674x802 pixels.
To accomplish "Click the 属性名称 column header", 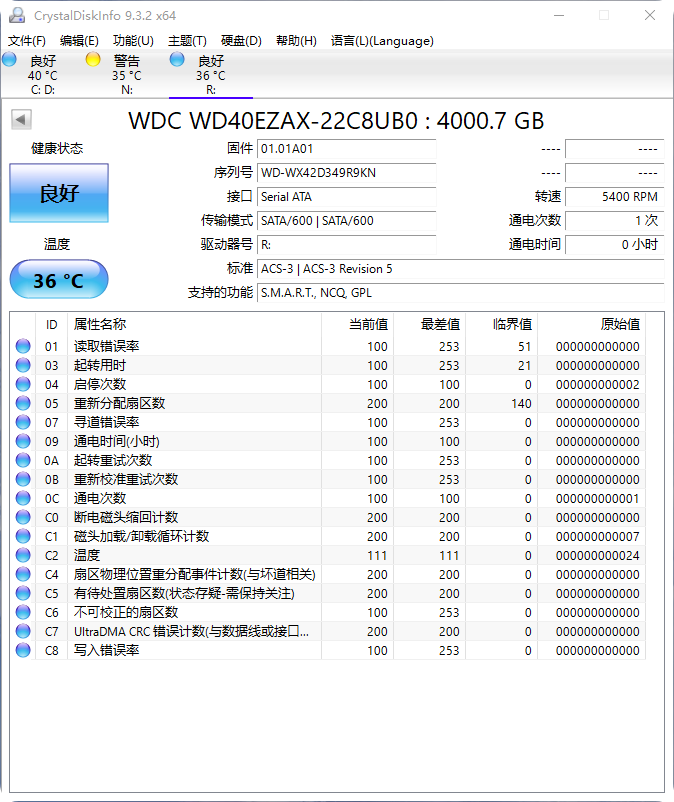I will pyautogui.click(x=194, y=324).
